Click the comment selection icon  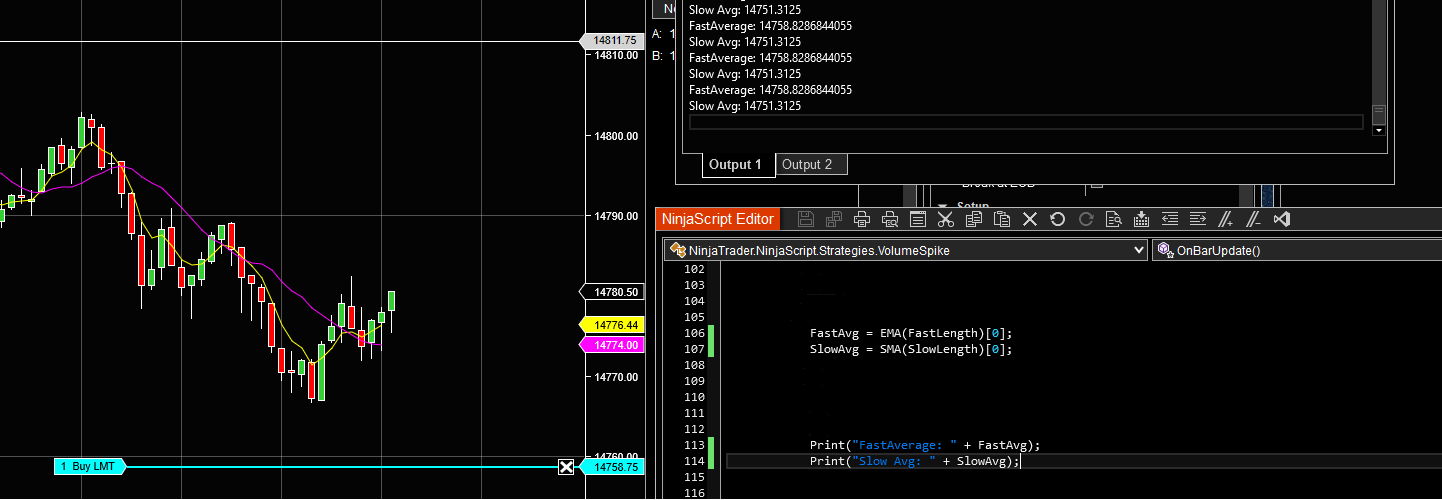click(1226, 219)
